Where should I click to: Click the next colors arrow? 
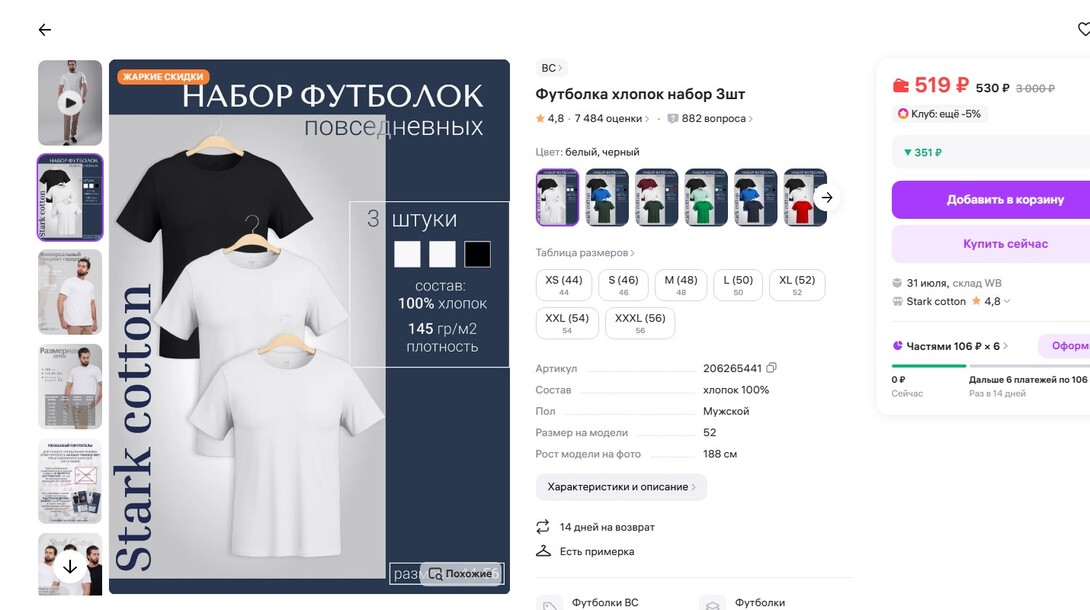(x=826, y=197)
